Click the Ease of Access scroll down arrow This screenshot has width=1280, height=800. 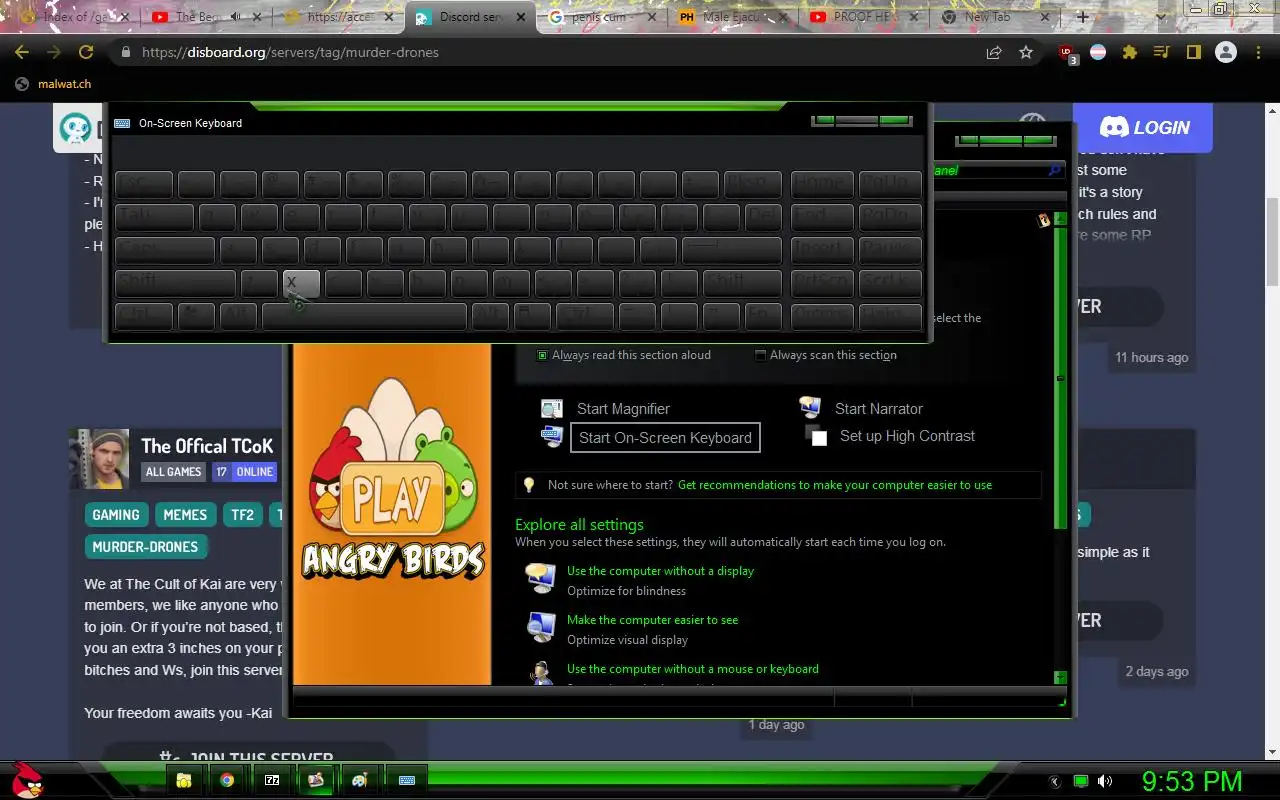[1061, 678]
